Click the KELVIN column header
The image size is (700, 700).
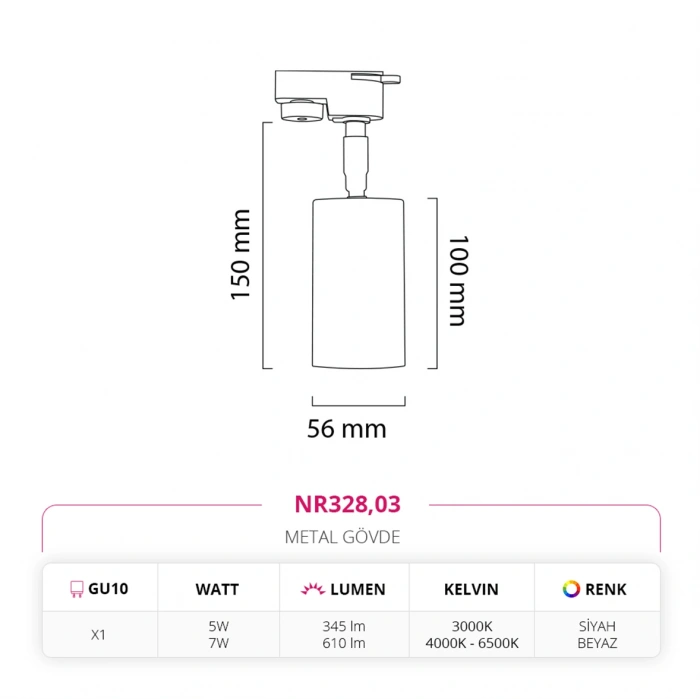pyautogui.click(x=471, y=590)
